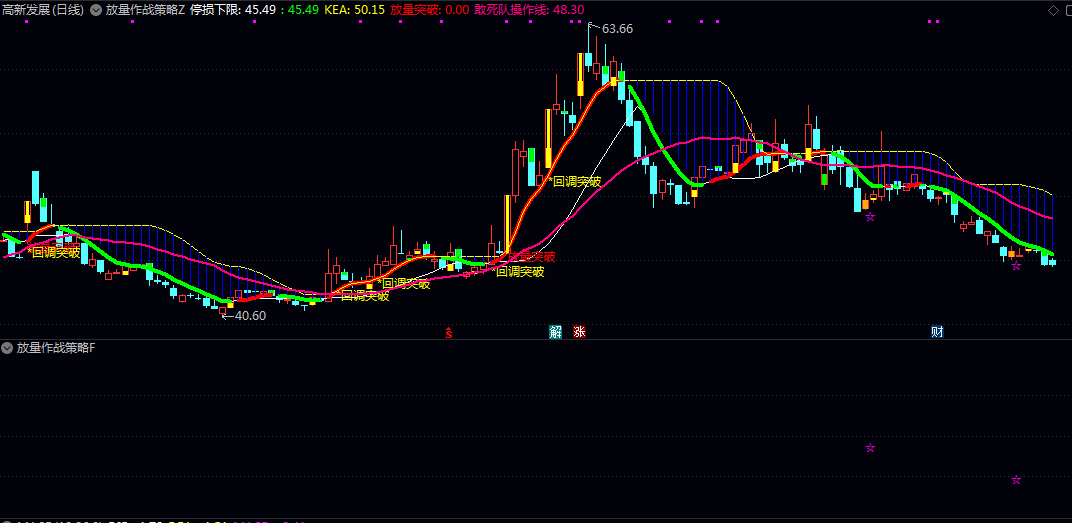Click the 40.60 low price label
Viewport: 1072px width, 523px height.
250,316
